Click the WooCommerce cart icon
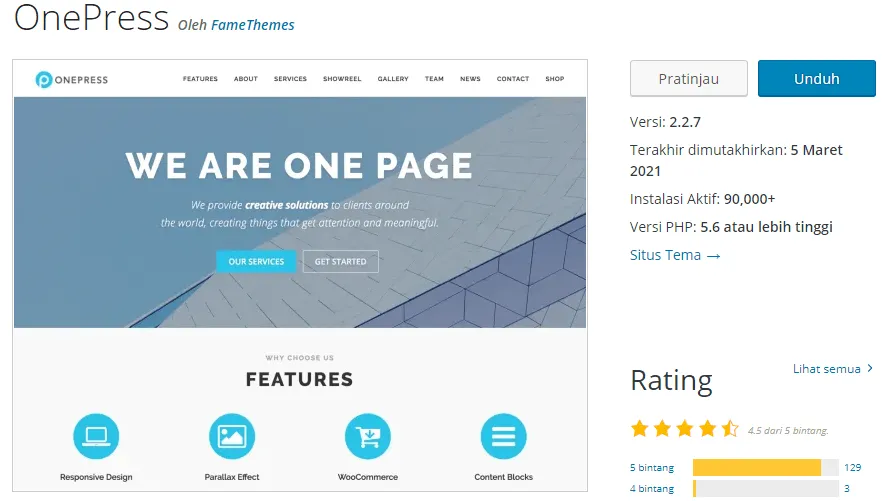 pyautogui.click(x=368, y=436)
